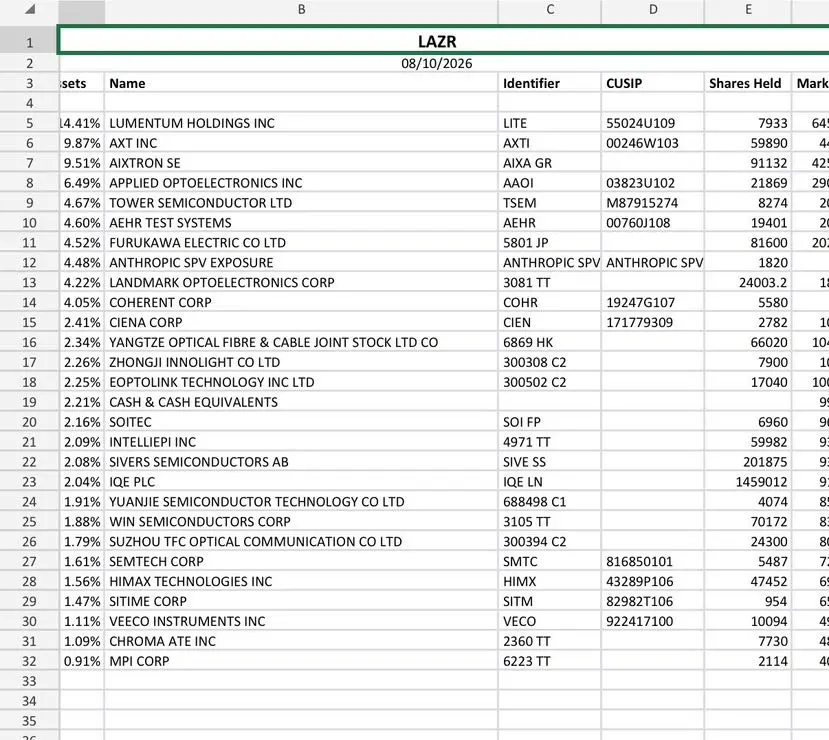Click CUSIP value 922417100

[652, 621]
